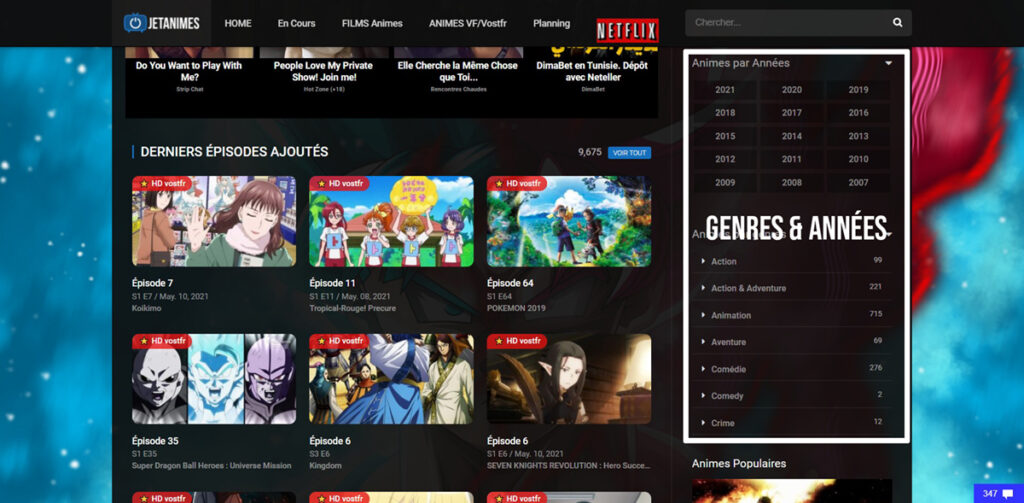
Task: Click the VOIR TOUT button
Action: [630, 153]
